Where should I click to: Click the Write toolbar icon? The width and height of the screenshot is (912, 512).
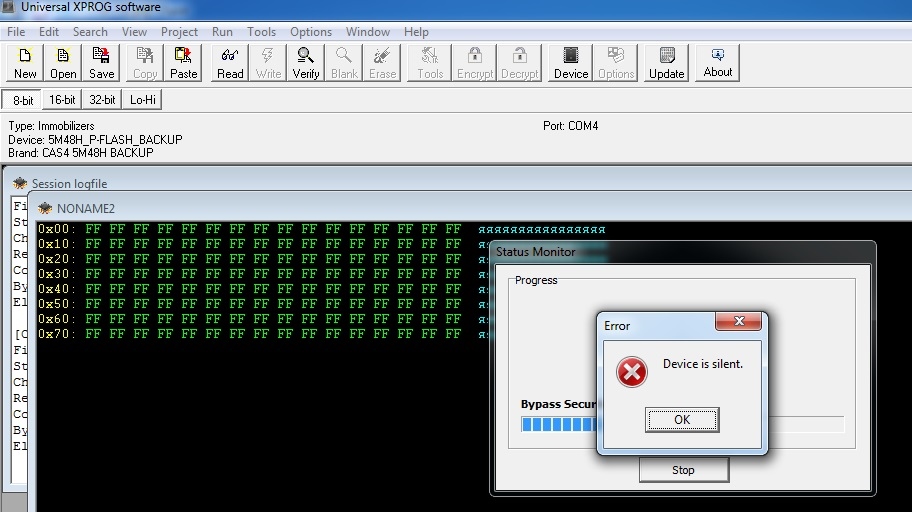pyautogui.click(x=268, y=63)
